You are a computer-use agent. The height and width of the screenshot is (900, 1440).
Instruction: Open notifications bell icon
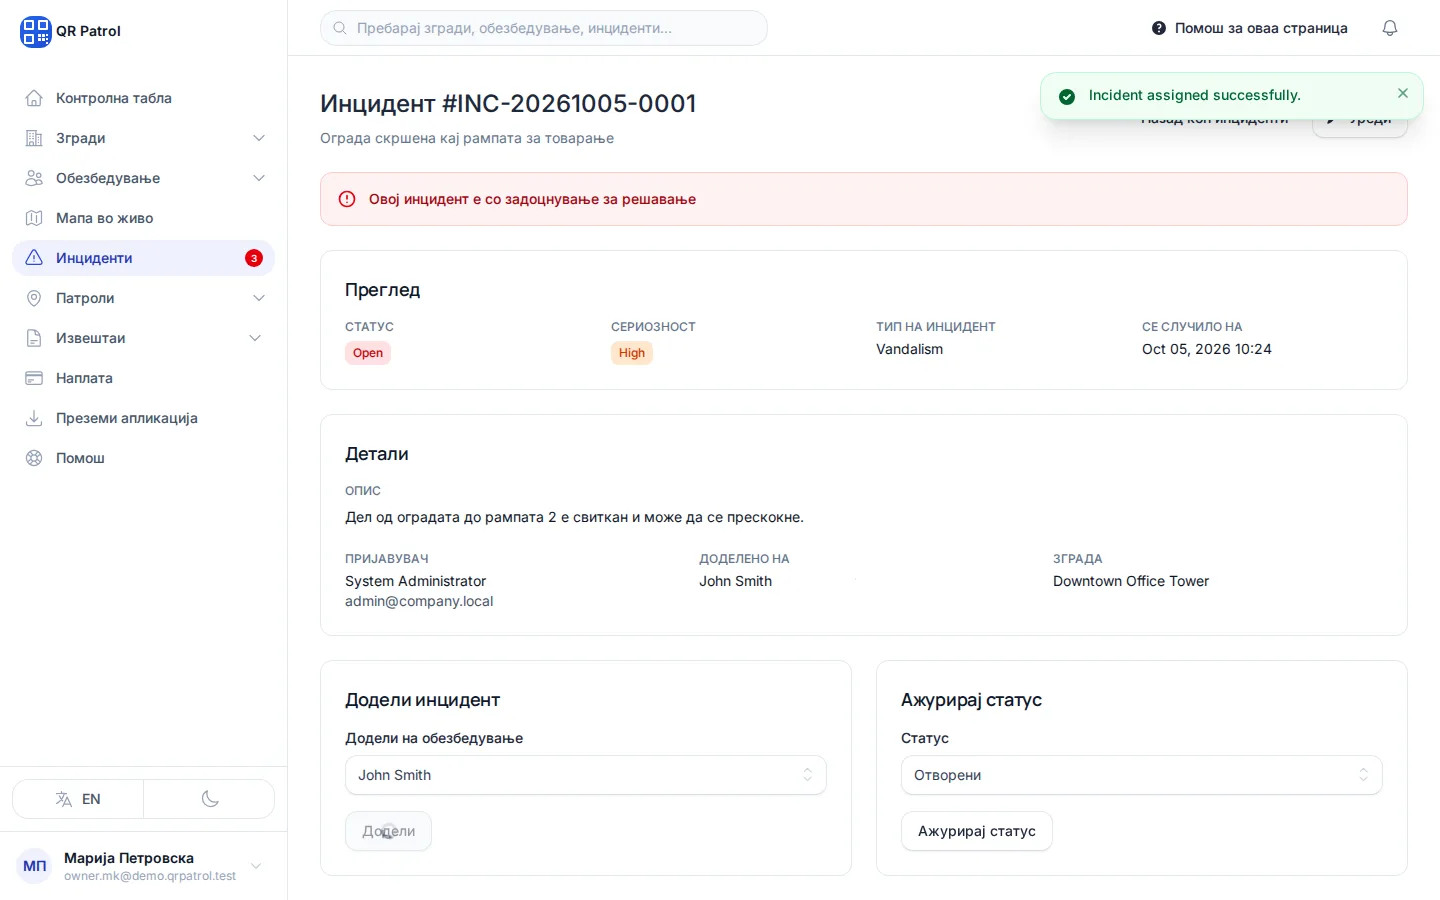[1390, 28]
